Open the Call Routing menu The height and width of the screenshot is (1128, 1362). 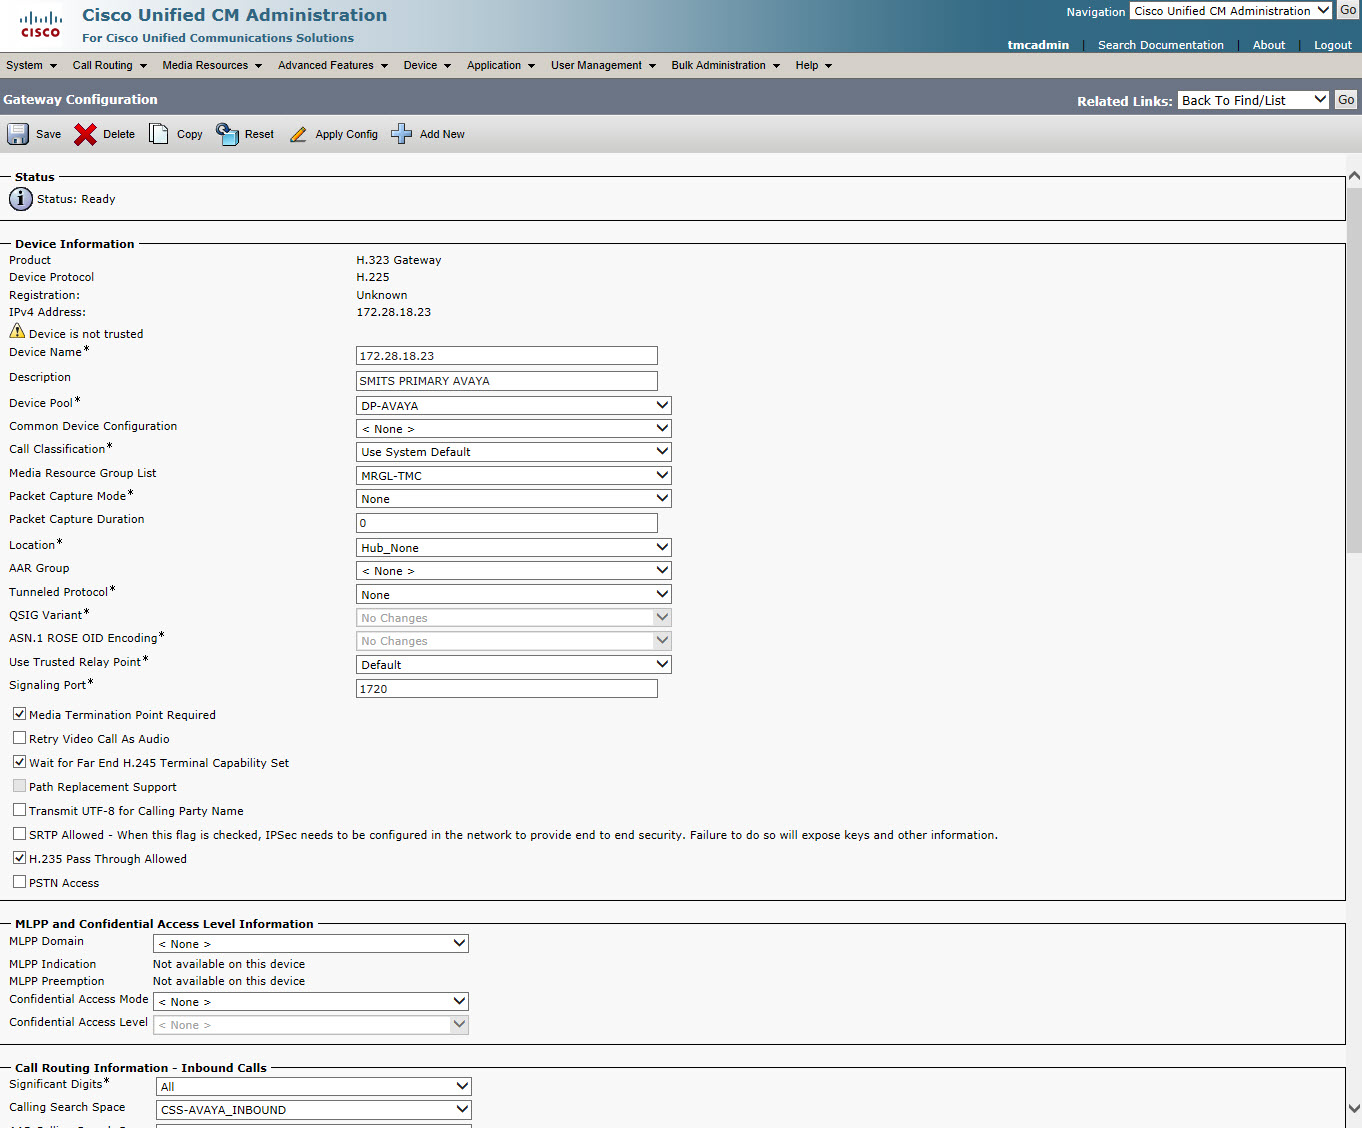(x=110, y=65)
